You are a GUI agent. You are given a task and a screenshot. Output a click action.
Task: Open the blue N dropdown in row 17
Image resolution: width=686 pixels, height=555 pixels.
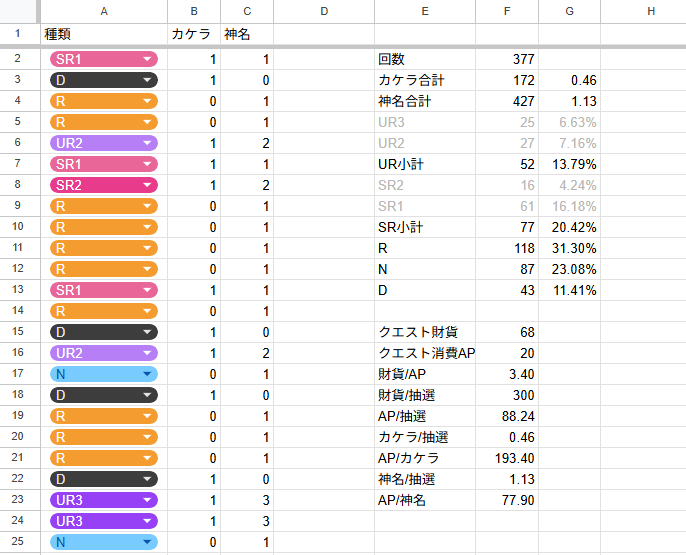point(148,374)
